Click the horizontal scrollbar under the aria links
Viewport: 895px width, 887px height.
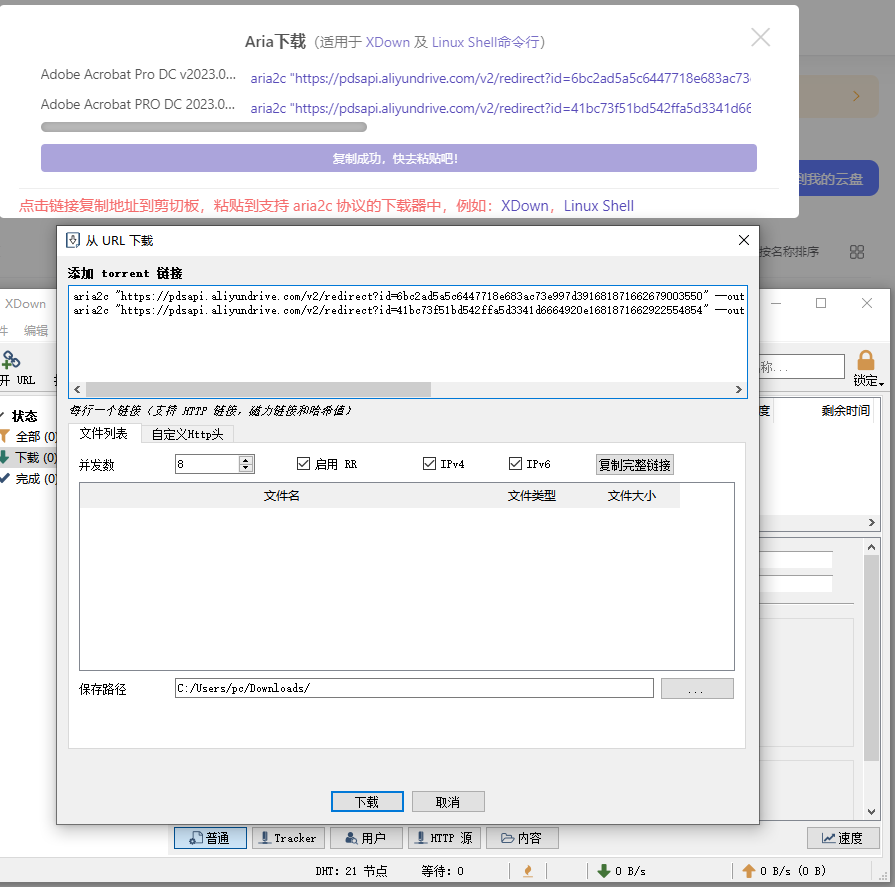click(204, 127)
